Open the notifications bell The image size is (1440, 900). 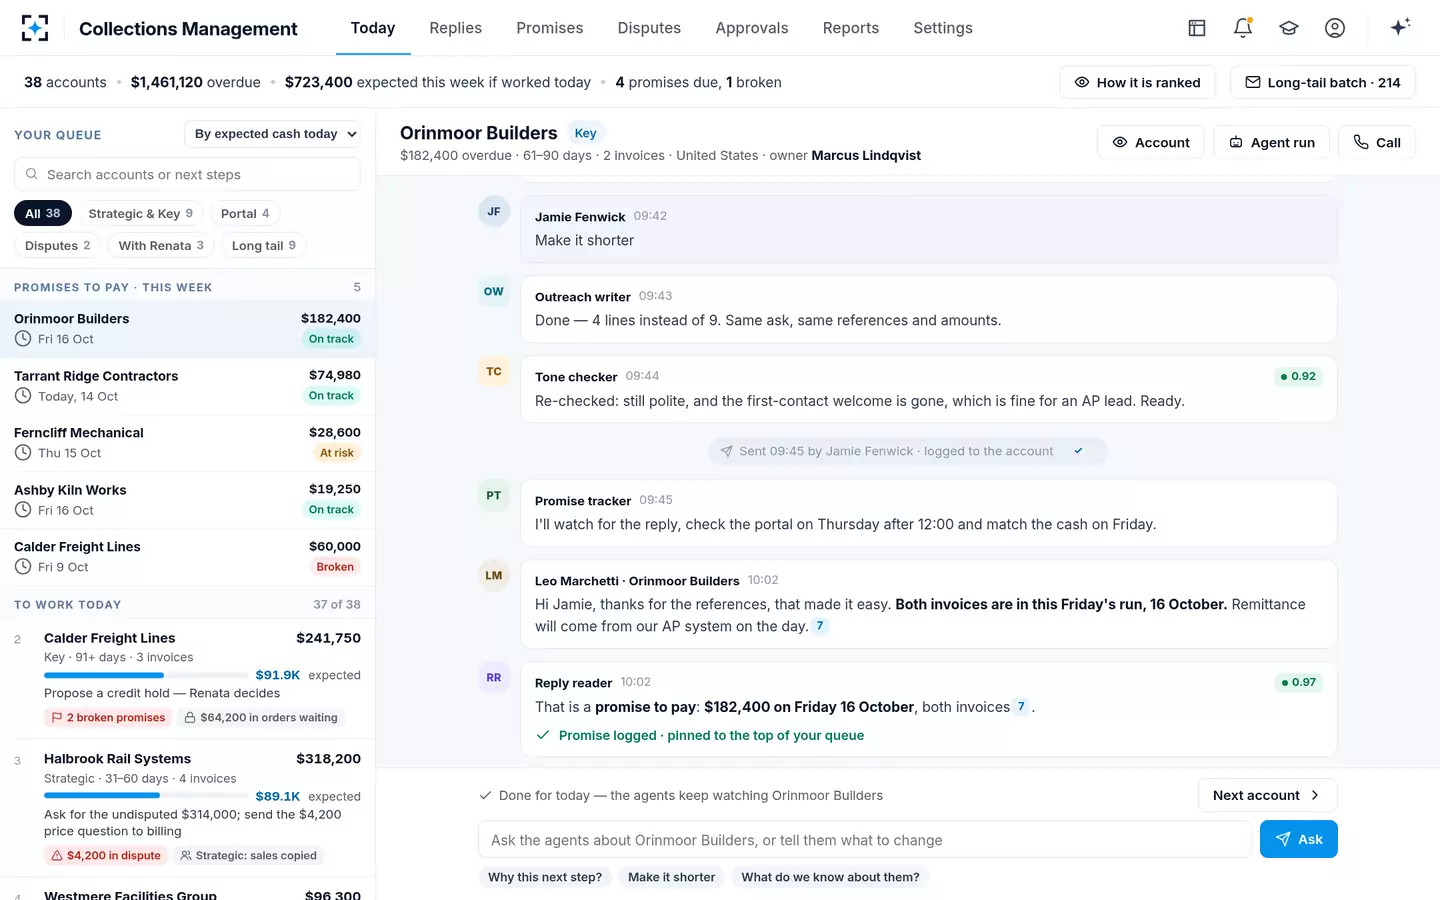point(1243,28)
